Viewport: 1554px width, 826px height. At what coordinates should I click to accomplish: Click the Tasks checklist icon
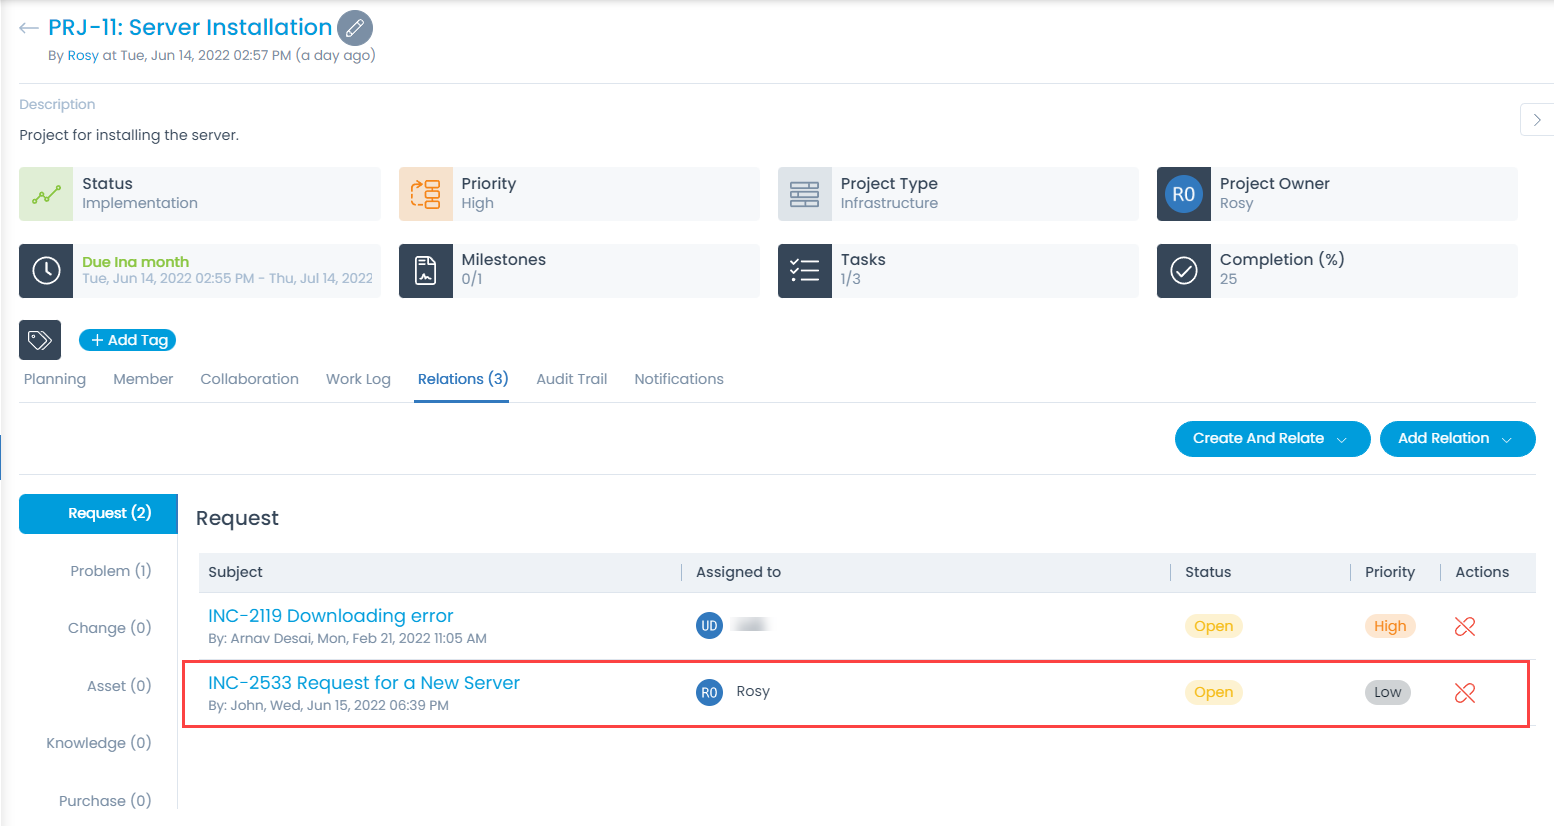click(805, 270)
